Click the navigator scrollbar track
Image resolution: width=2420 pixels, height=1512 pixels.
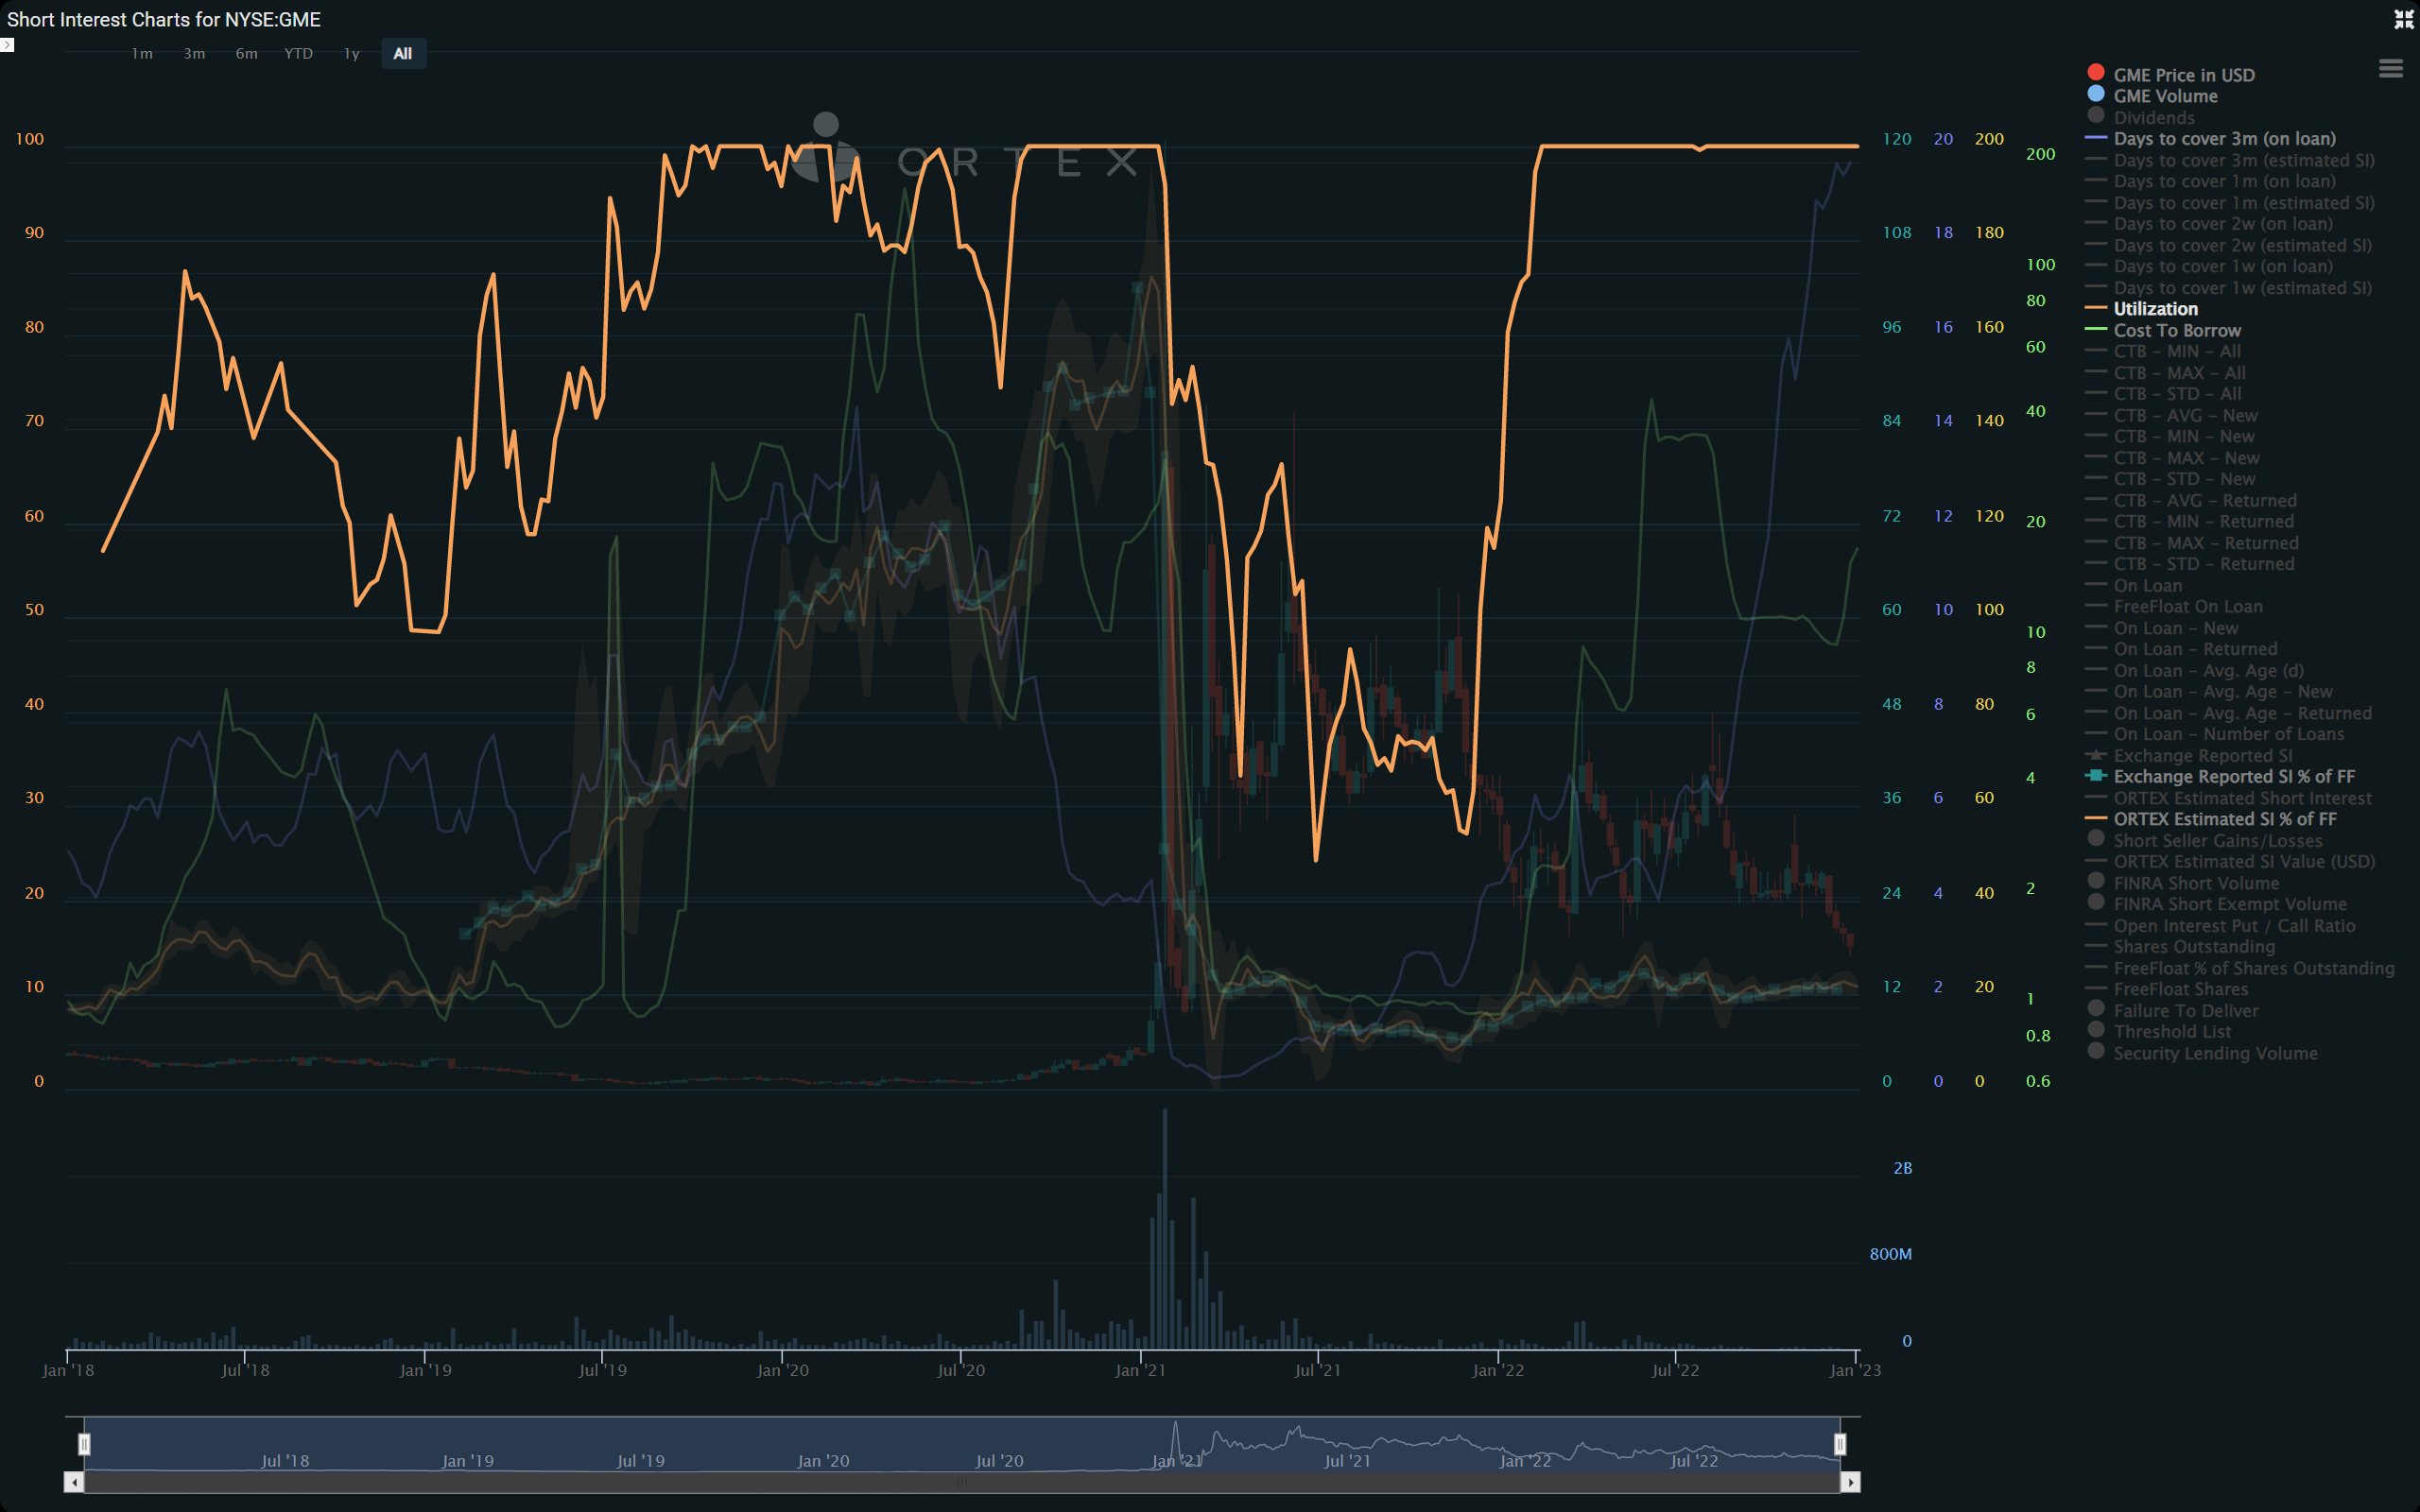pos(960,1482)
